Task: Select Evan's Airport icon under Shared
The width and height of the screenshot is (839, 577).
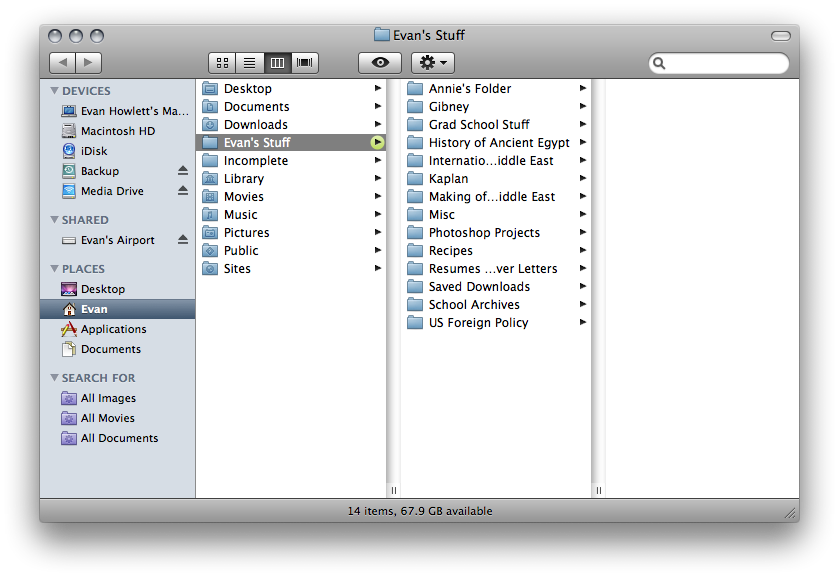Action: tap(69, 240)
